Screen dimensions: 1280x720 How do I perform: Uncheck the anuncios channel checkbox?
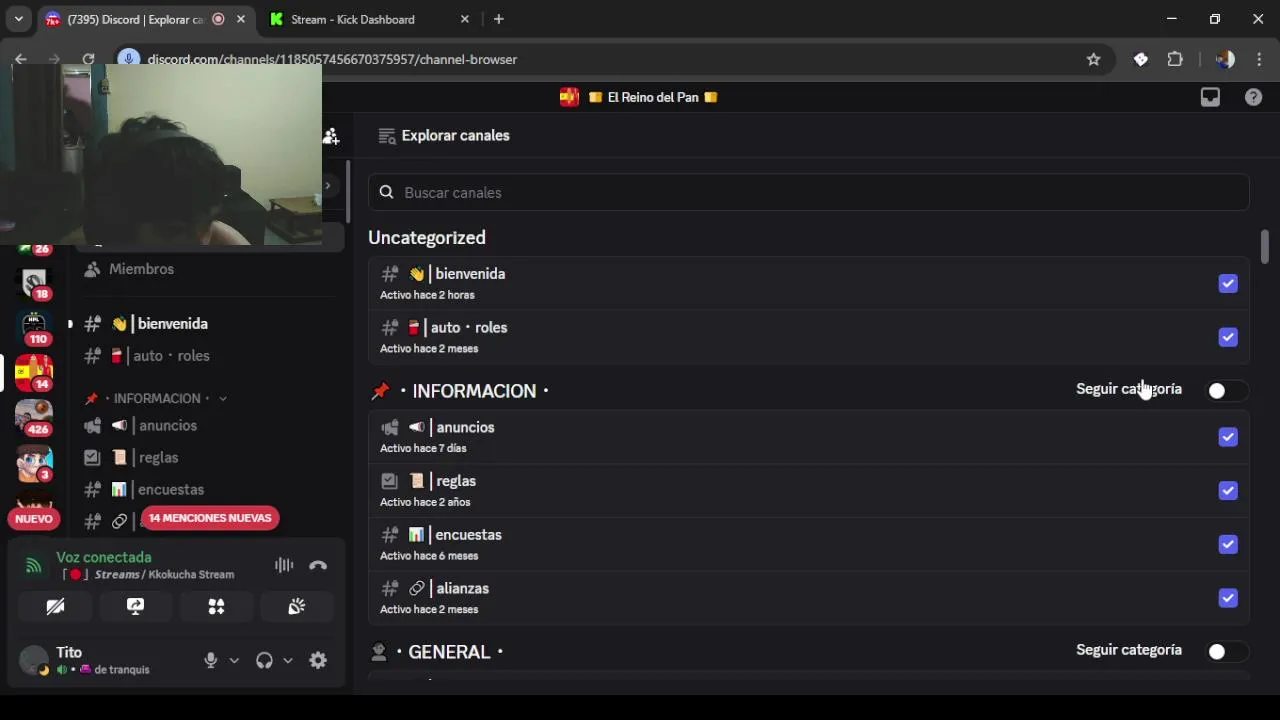(x=1228, y=437)
